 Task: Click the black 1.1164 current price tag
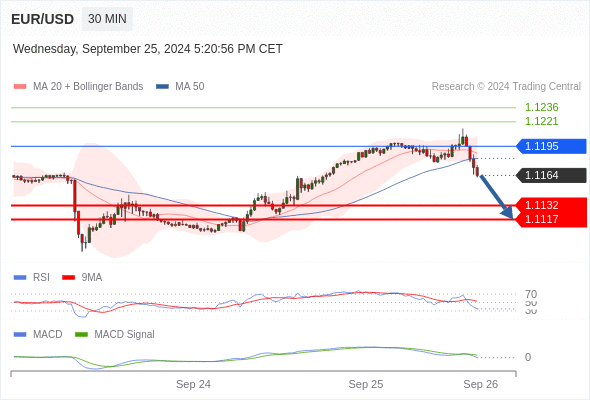[x=551, y=175]
